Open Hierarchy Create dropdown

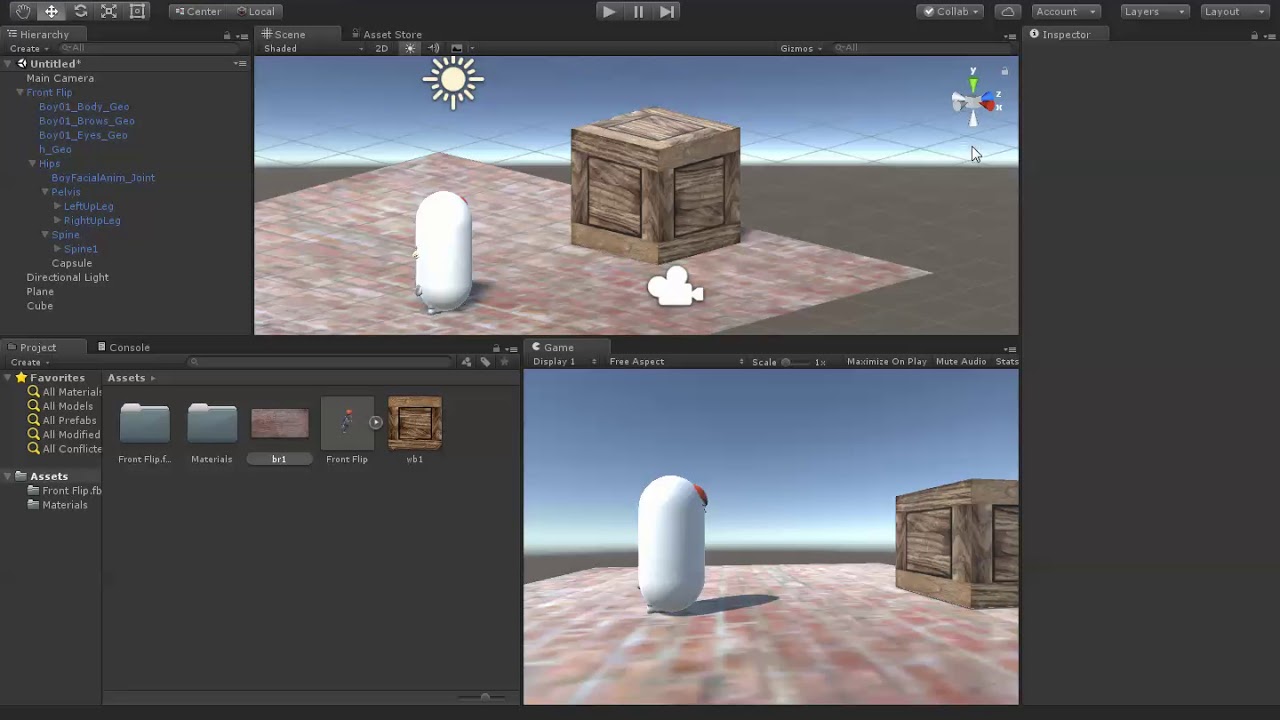point(30,48)
